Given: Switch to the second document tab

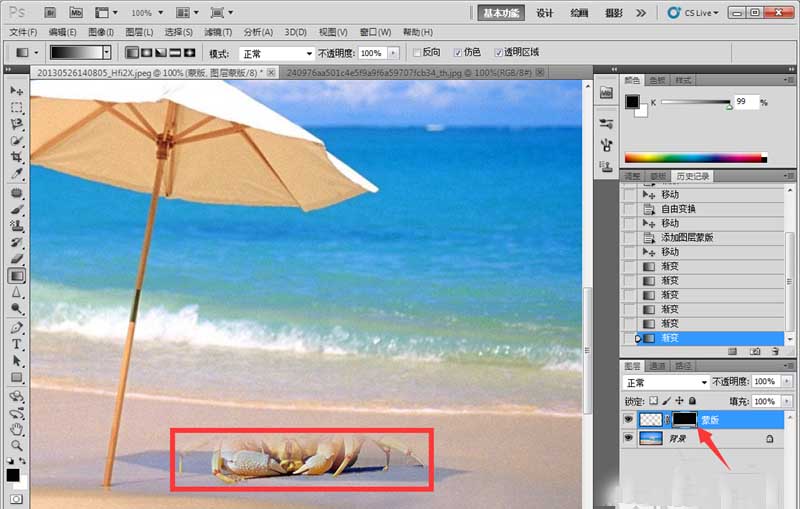Looking at the screenshot, I should 414,73.
